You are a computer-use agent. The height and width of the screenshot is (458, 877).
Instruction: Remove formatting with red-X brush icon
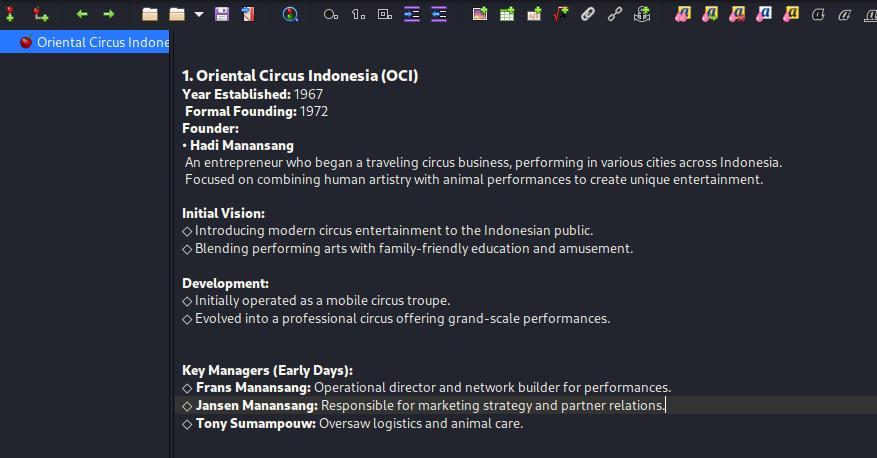[737, 14]
